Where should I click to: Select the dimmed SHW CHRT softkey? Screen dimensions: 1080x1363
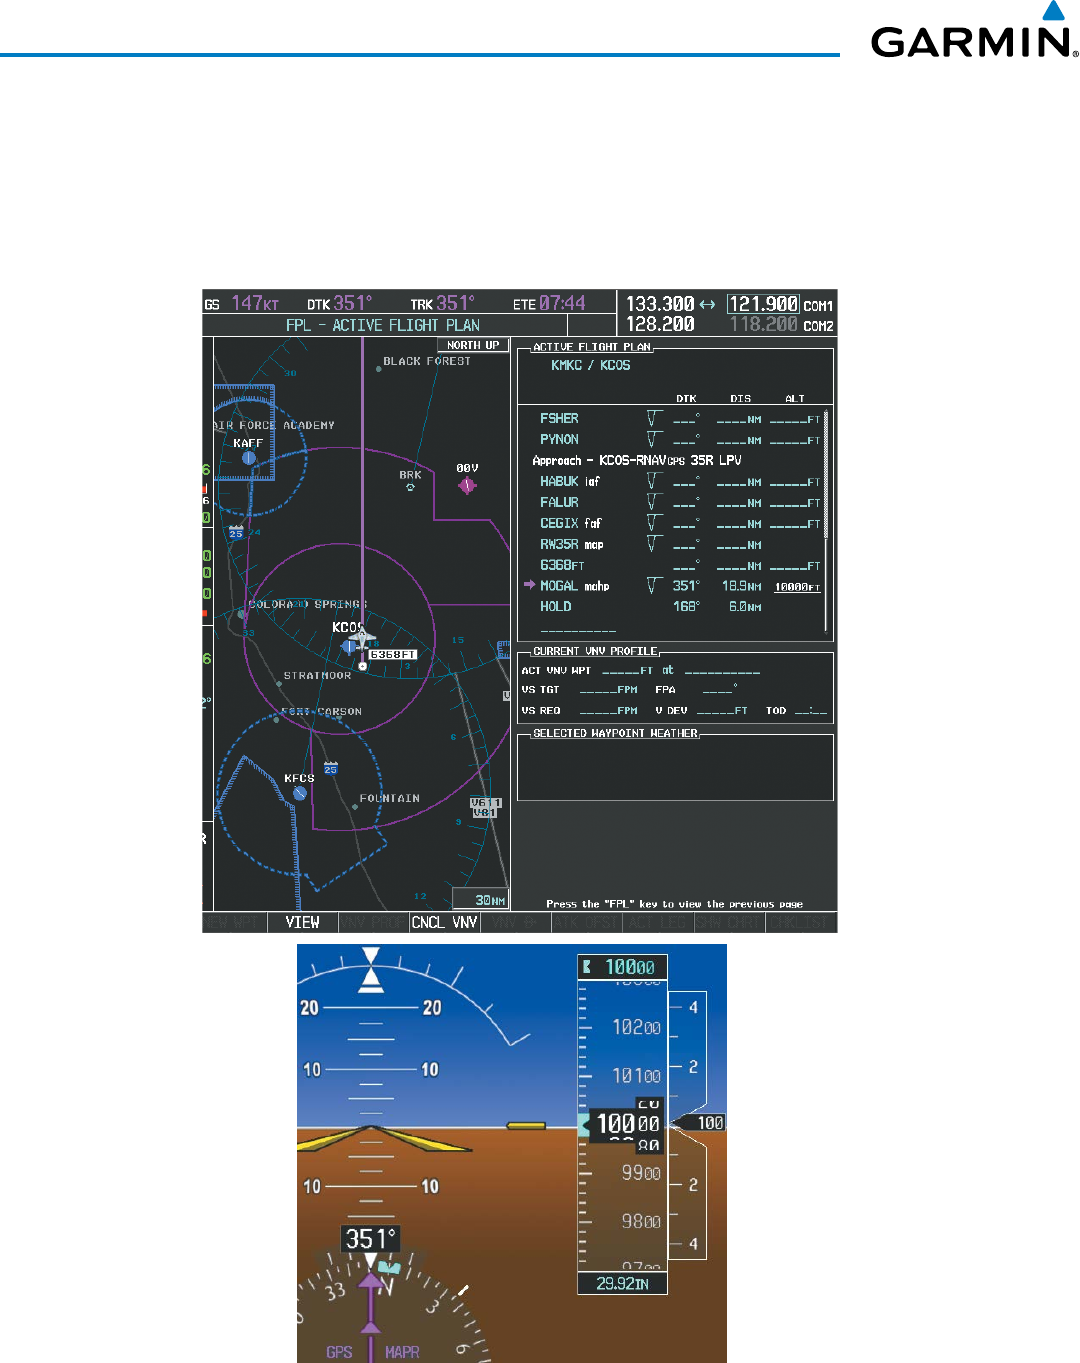tap(729, 922)
